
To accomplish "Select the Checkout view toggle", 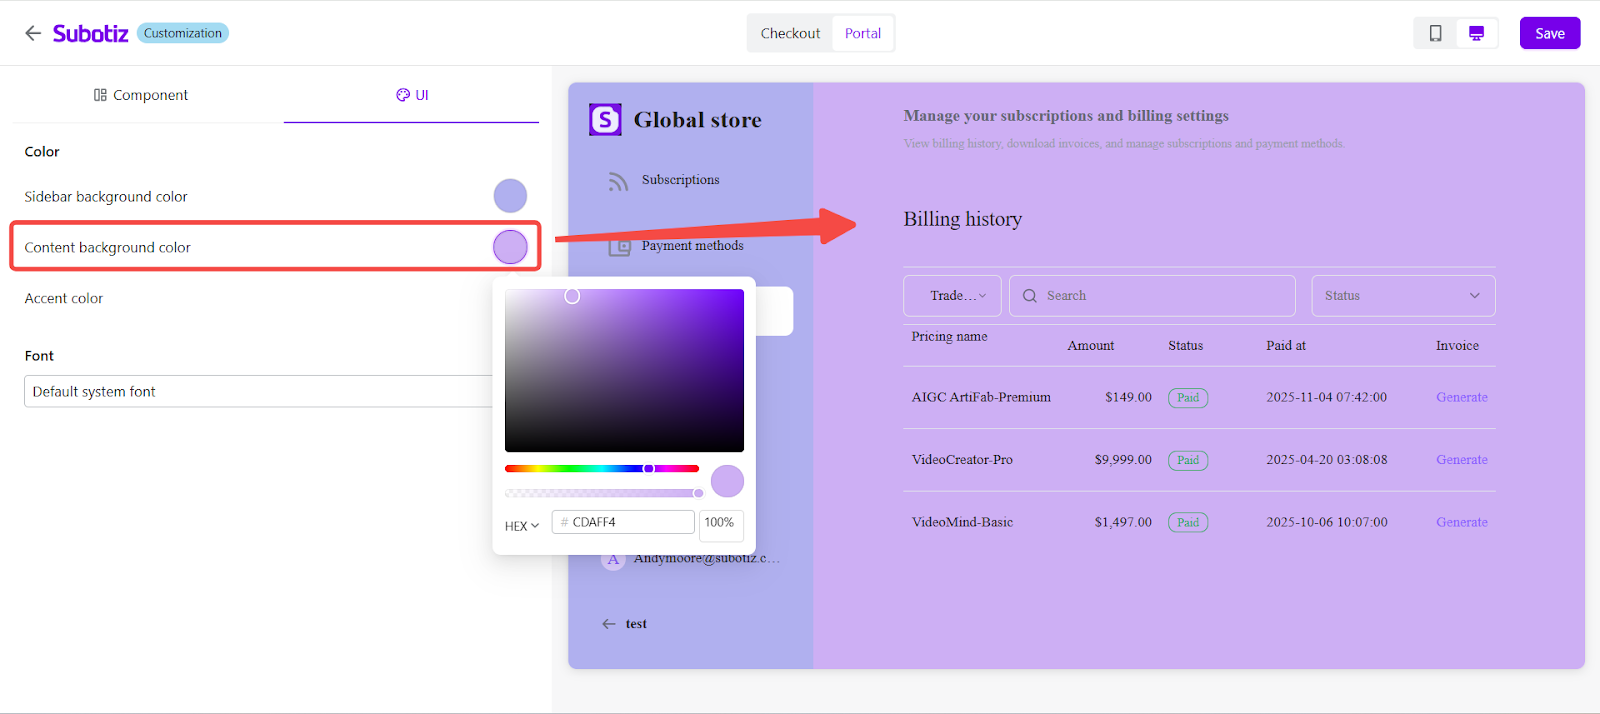I will (790, 33).
